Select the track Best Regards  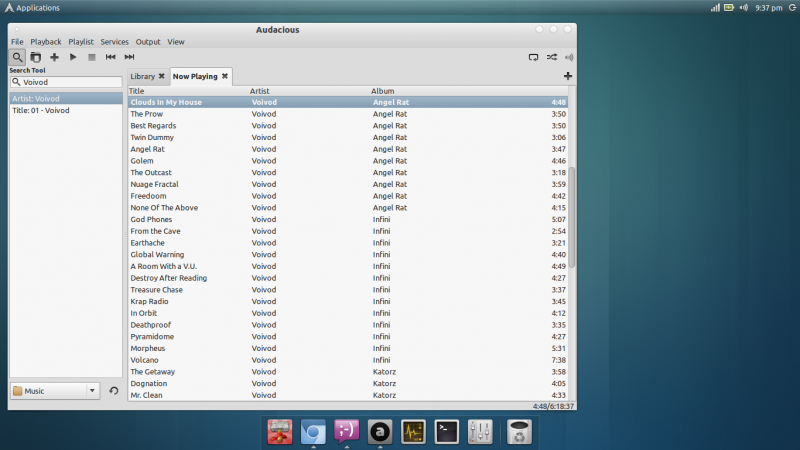click(x=347, y=126)
